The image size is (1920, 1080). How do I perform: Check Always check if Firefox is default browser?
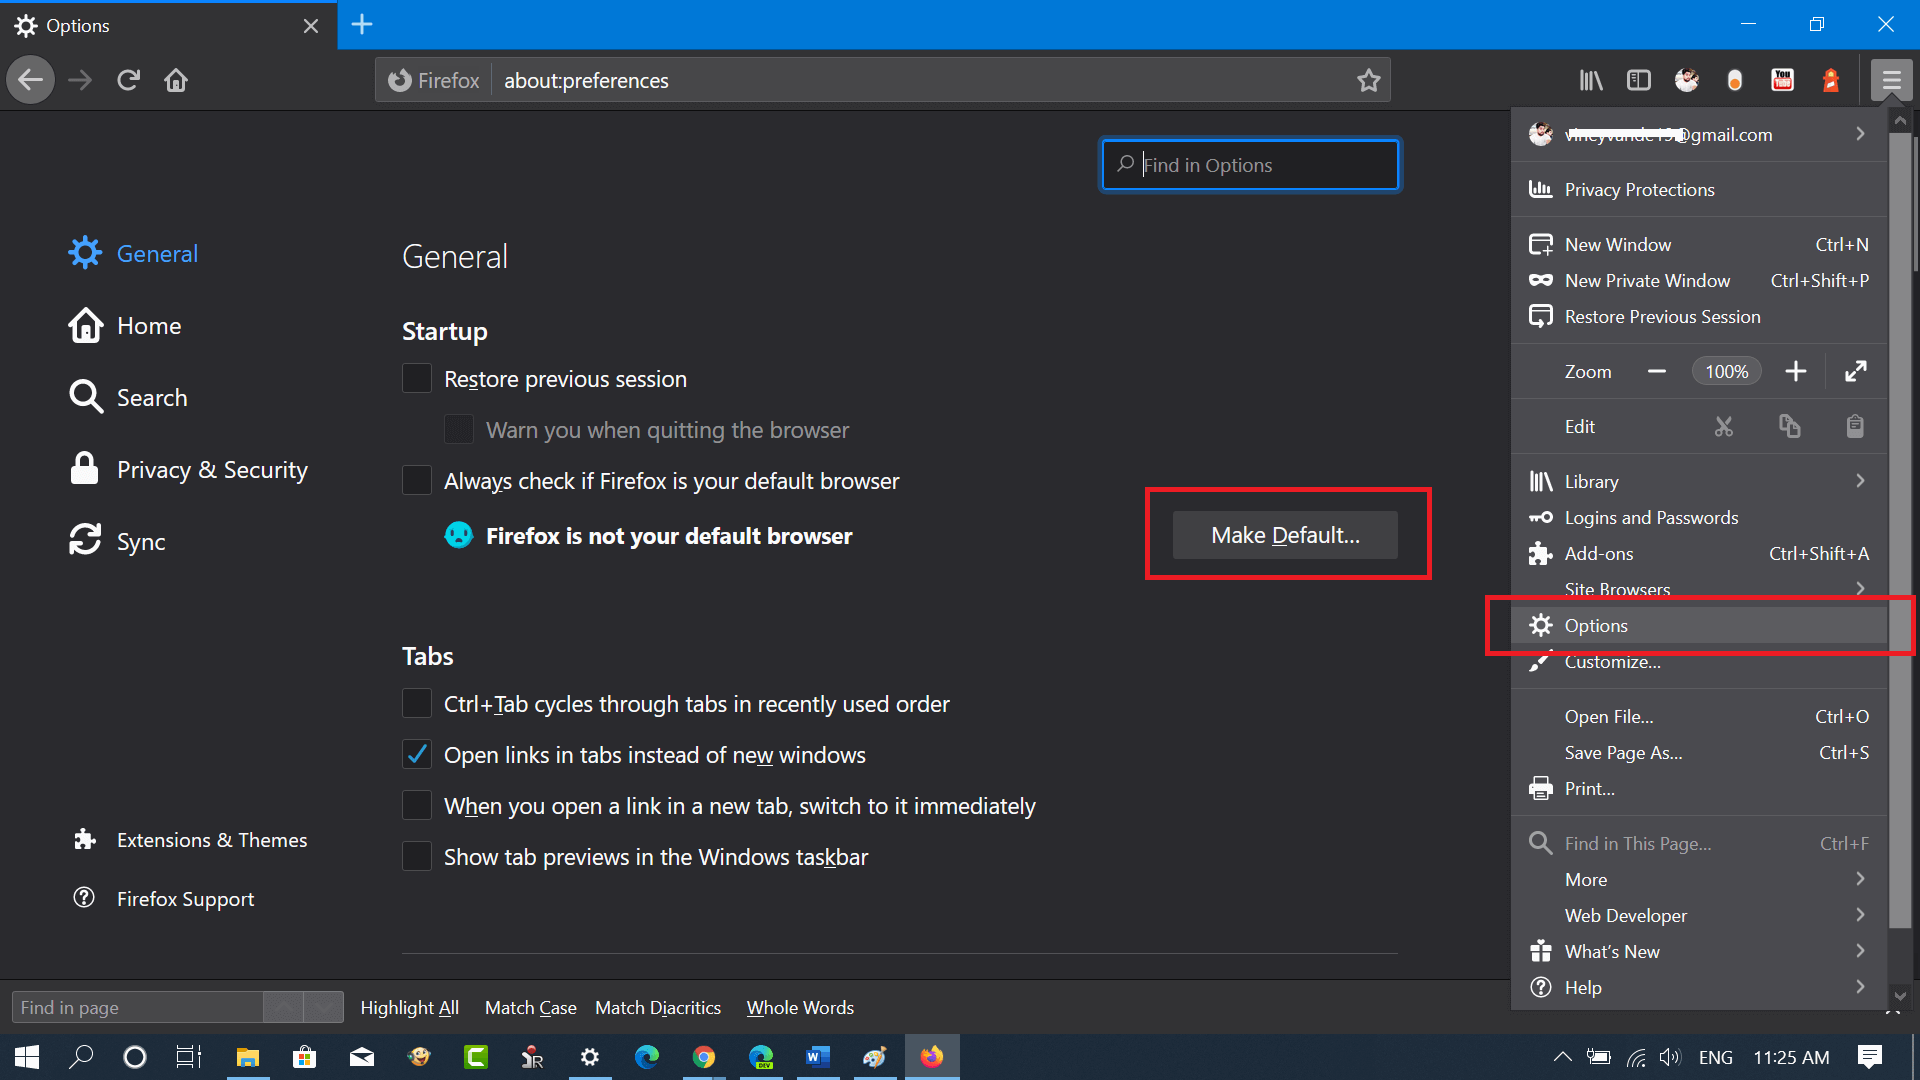417,481
